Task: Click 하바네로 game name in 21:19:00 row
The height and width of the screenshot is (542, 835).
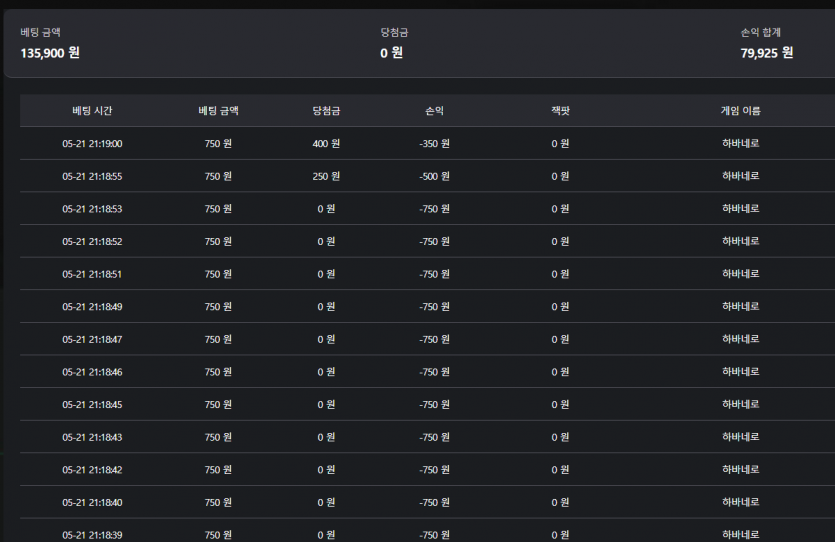Action: [740, 143]
